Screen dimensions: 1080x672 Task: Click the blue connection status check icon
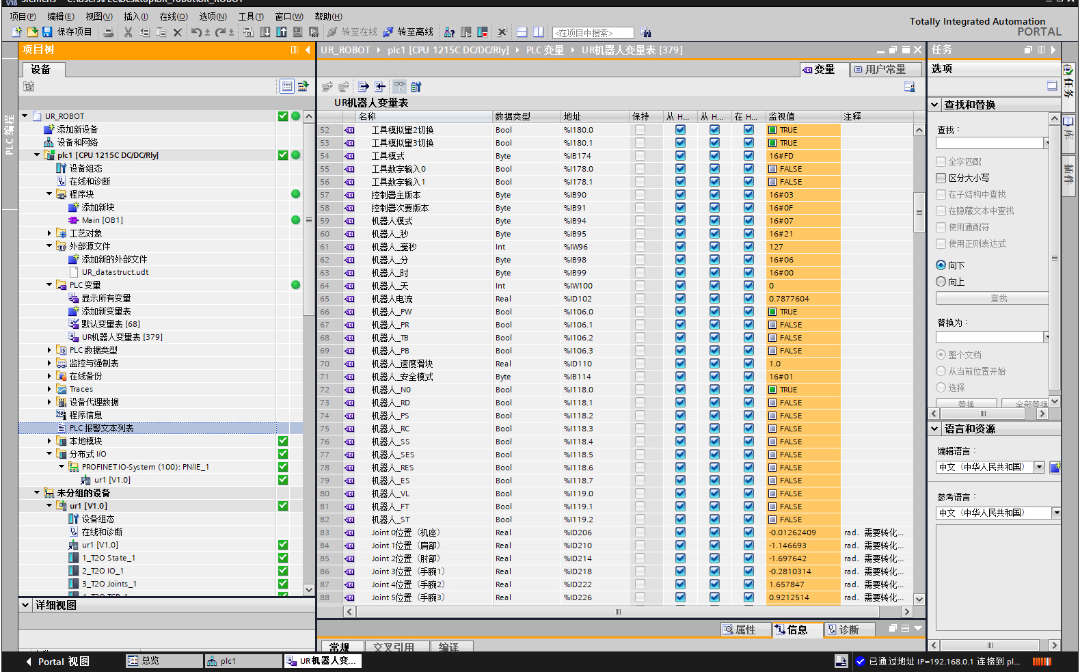coord(860,661)
